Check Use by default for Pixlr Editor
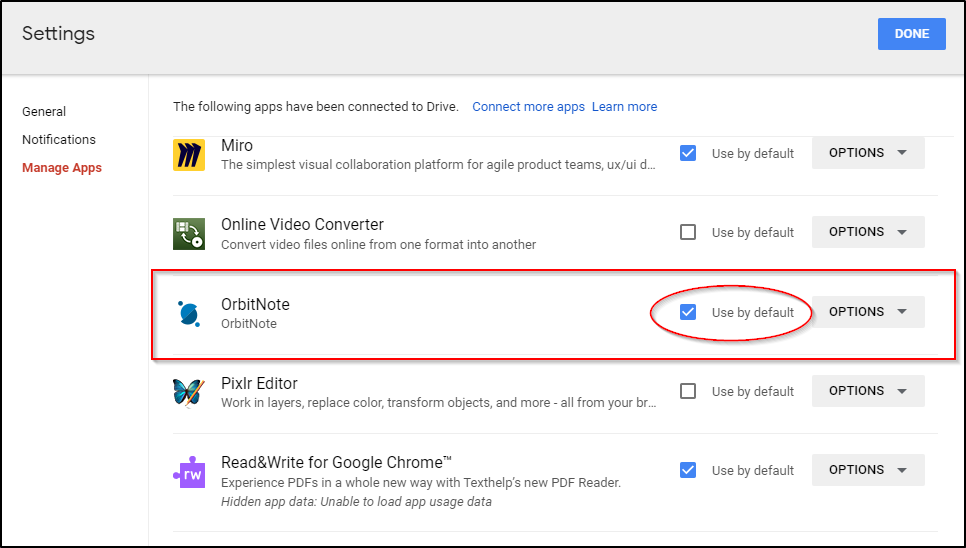 tap(688, 391)
